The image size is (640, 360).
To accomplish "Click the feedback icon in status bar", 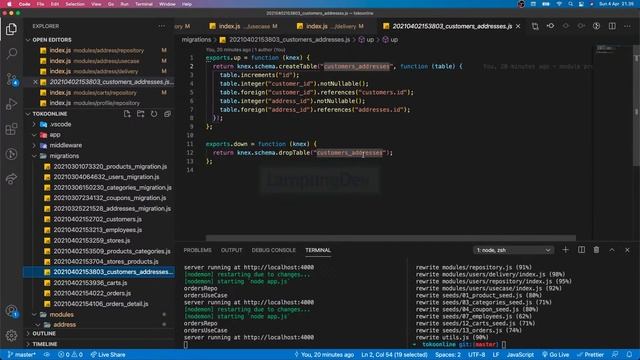I will (x=615, y=354).
